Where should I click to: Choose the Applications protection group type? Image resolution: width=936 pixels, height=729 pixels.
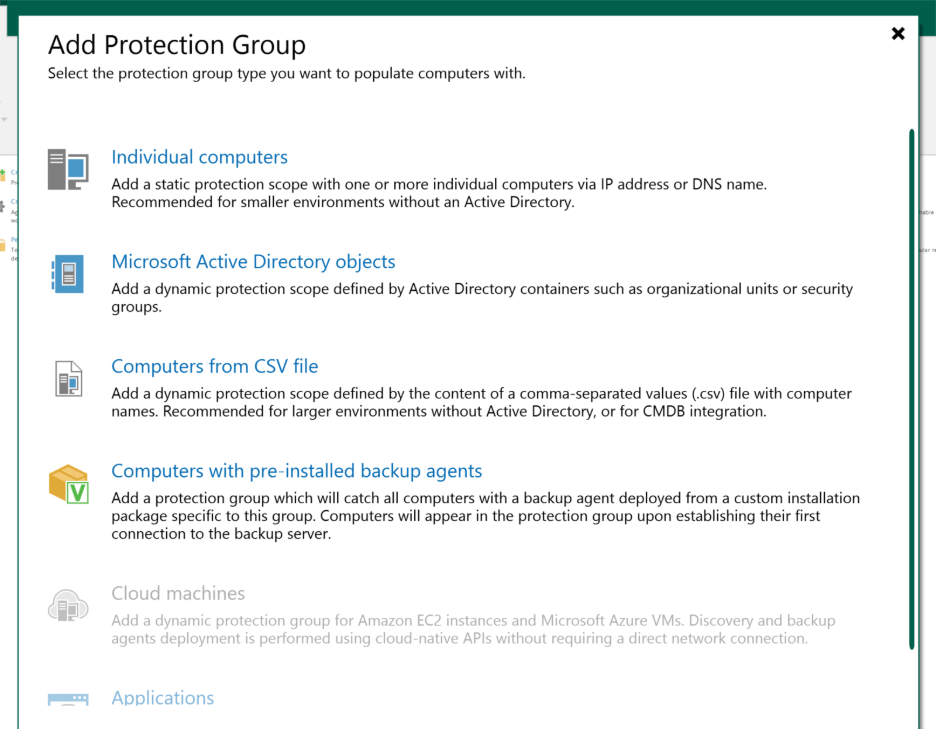pos(162,698)
